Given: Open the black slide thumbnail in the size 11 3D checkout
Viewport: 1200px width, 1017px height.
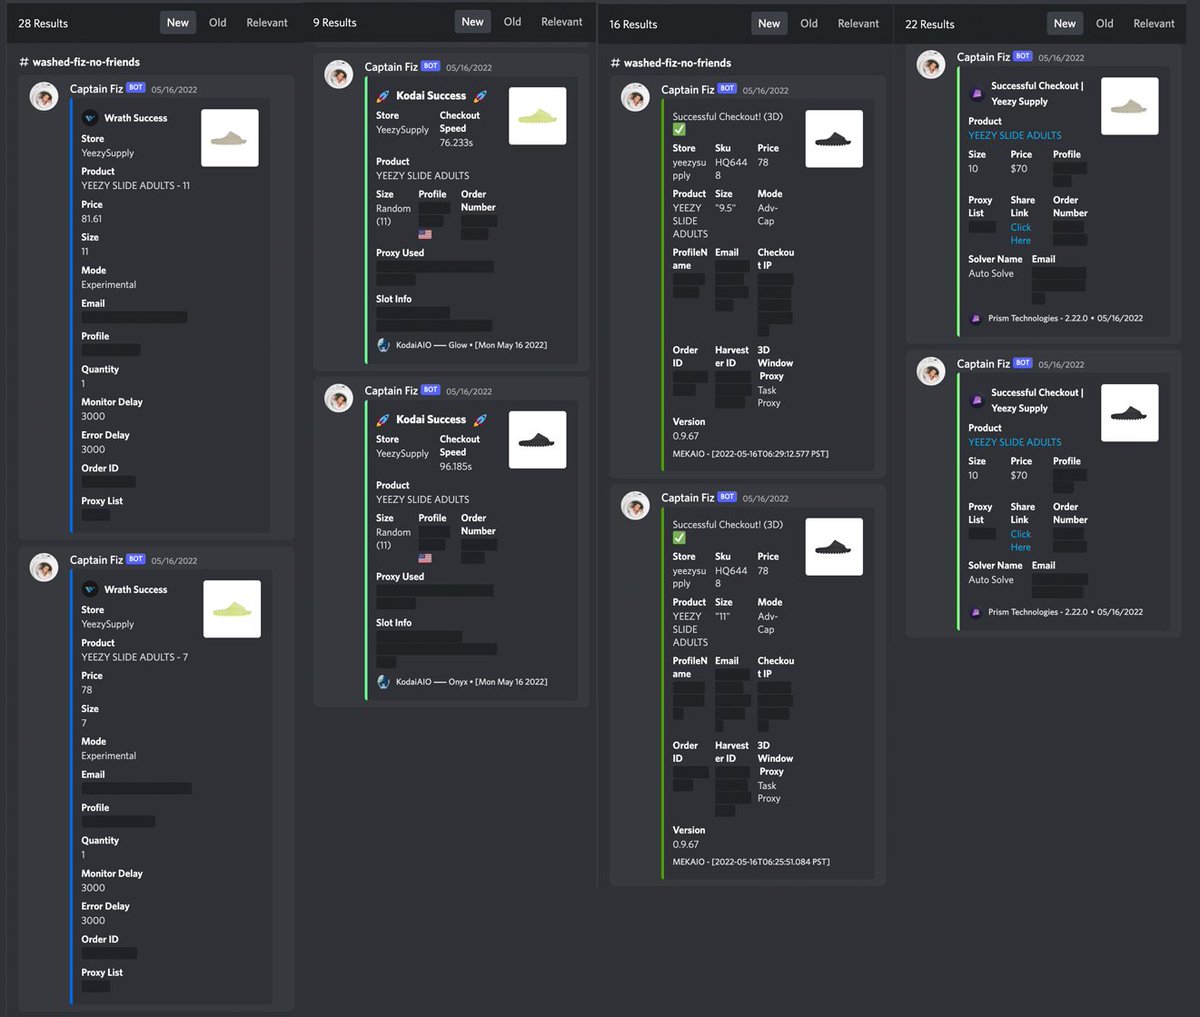Looking at the screenshot, I should click(834, 547).
